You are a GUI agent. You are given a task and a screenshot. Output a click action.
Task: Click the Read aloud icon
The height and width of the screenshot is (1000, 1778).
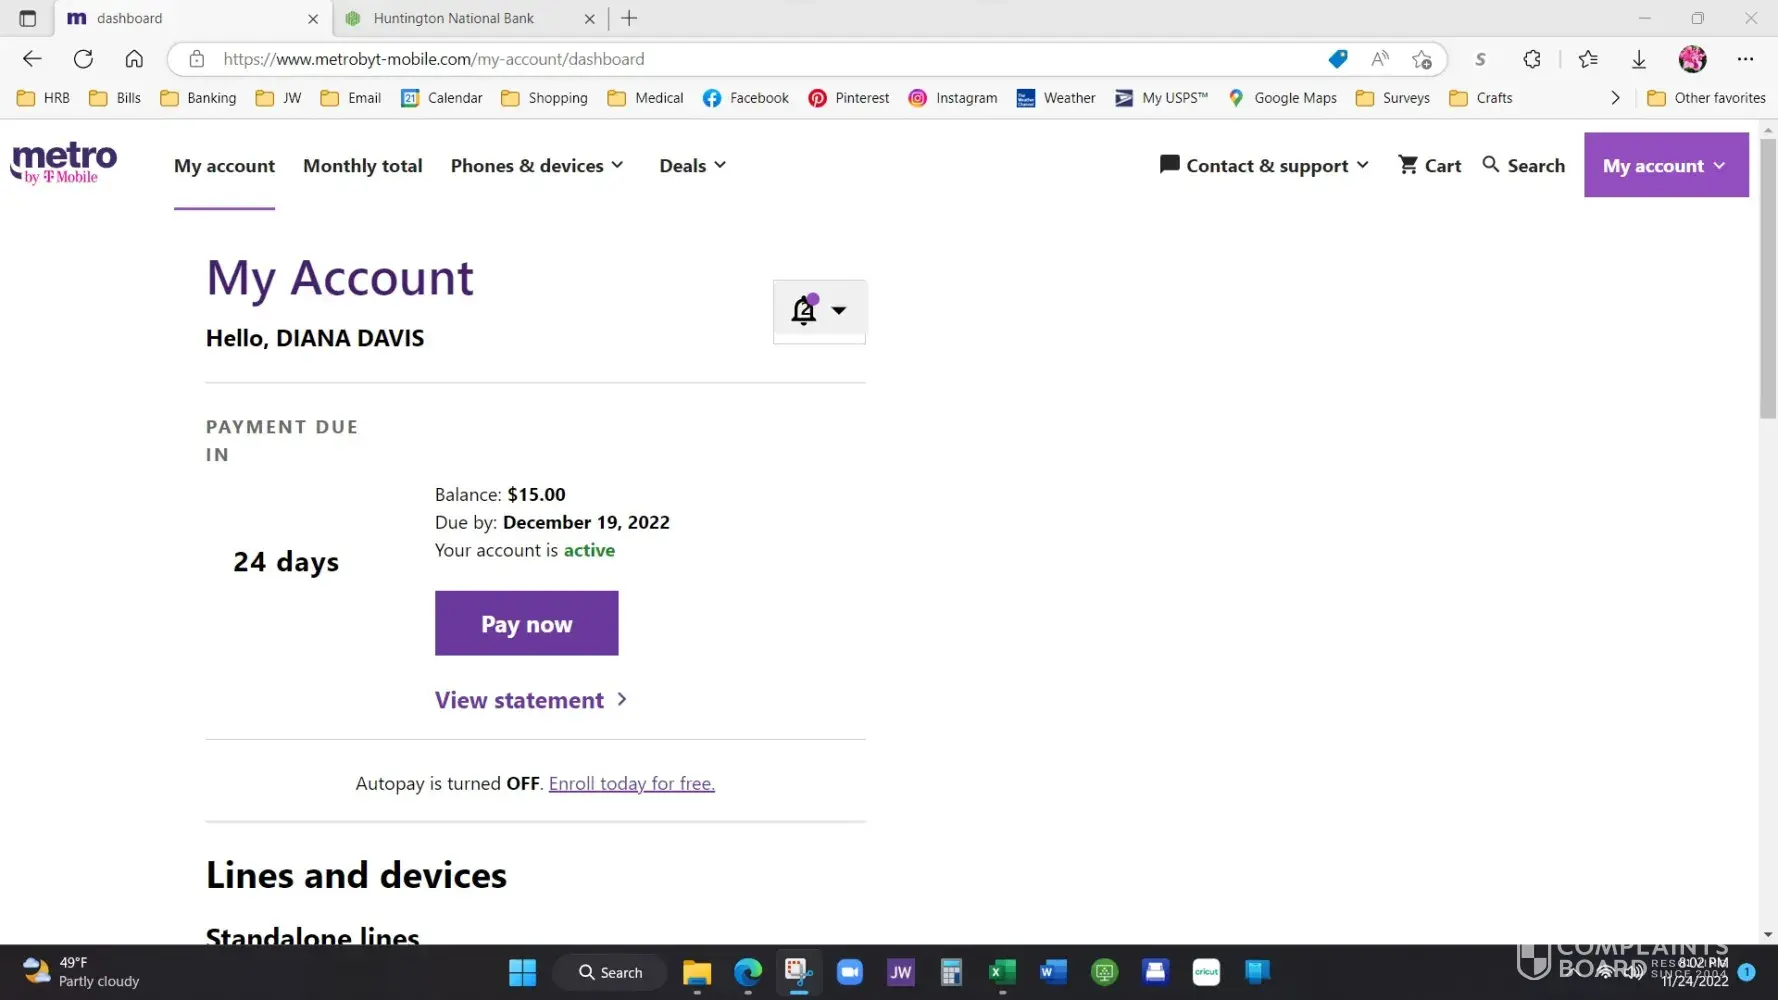click(x=1380, y=59)
